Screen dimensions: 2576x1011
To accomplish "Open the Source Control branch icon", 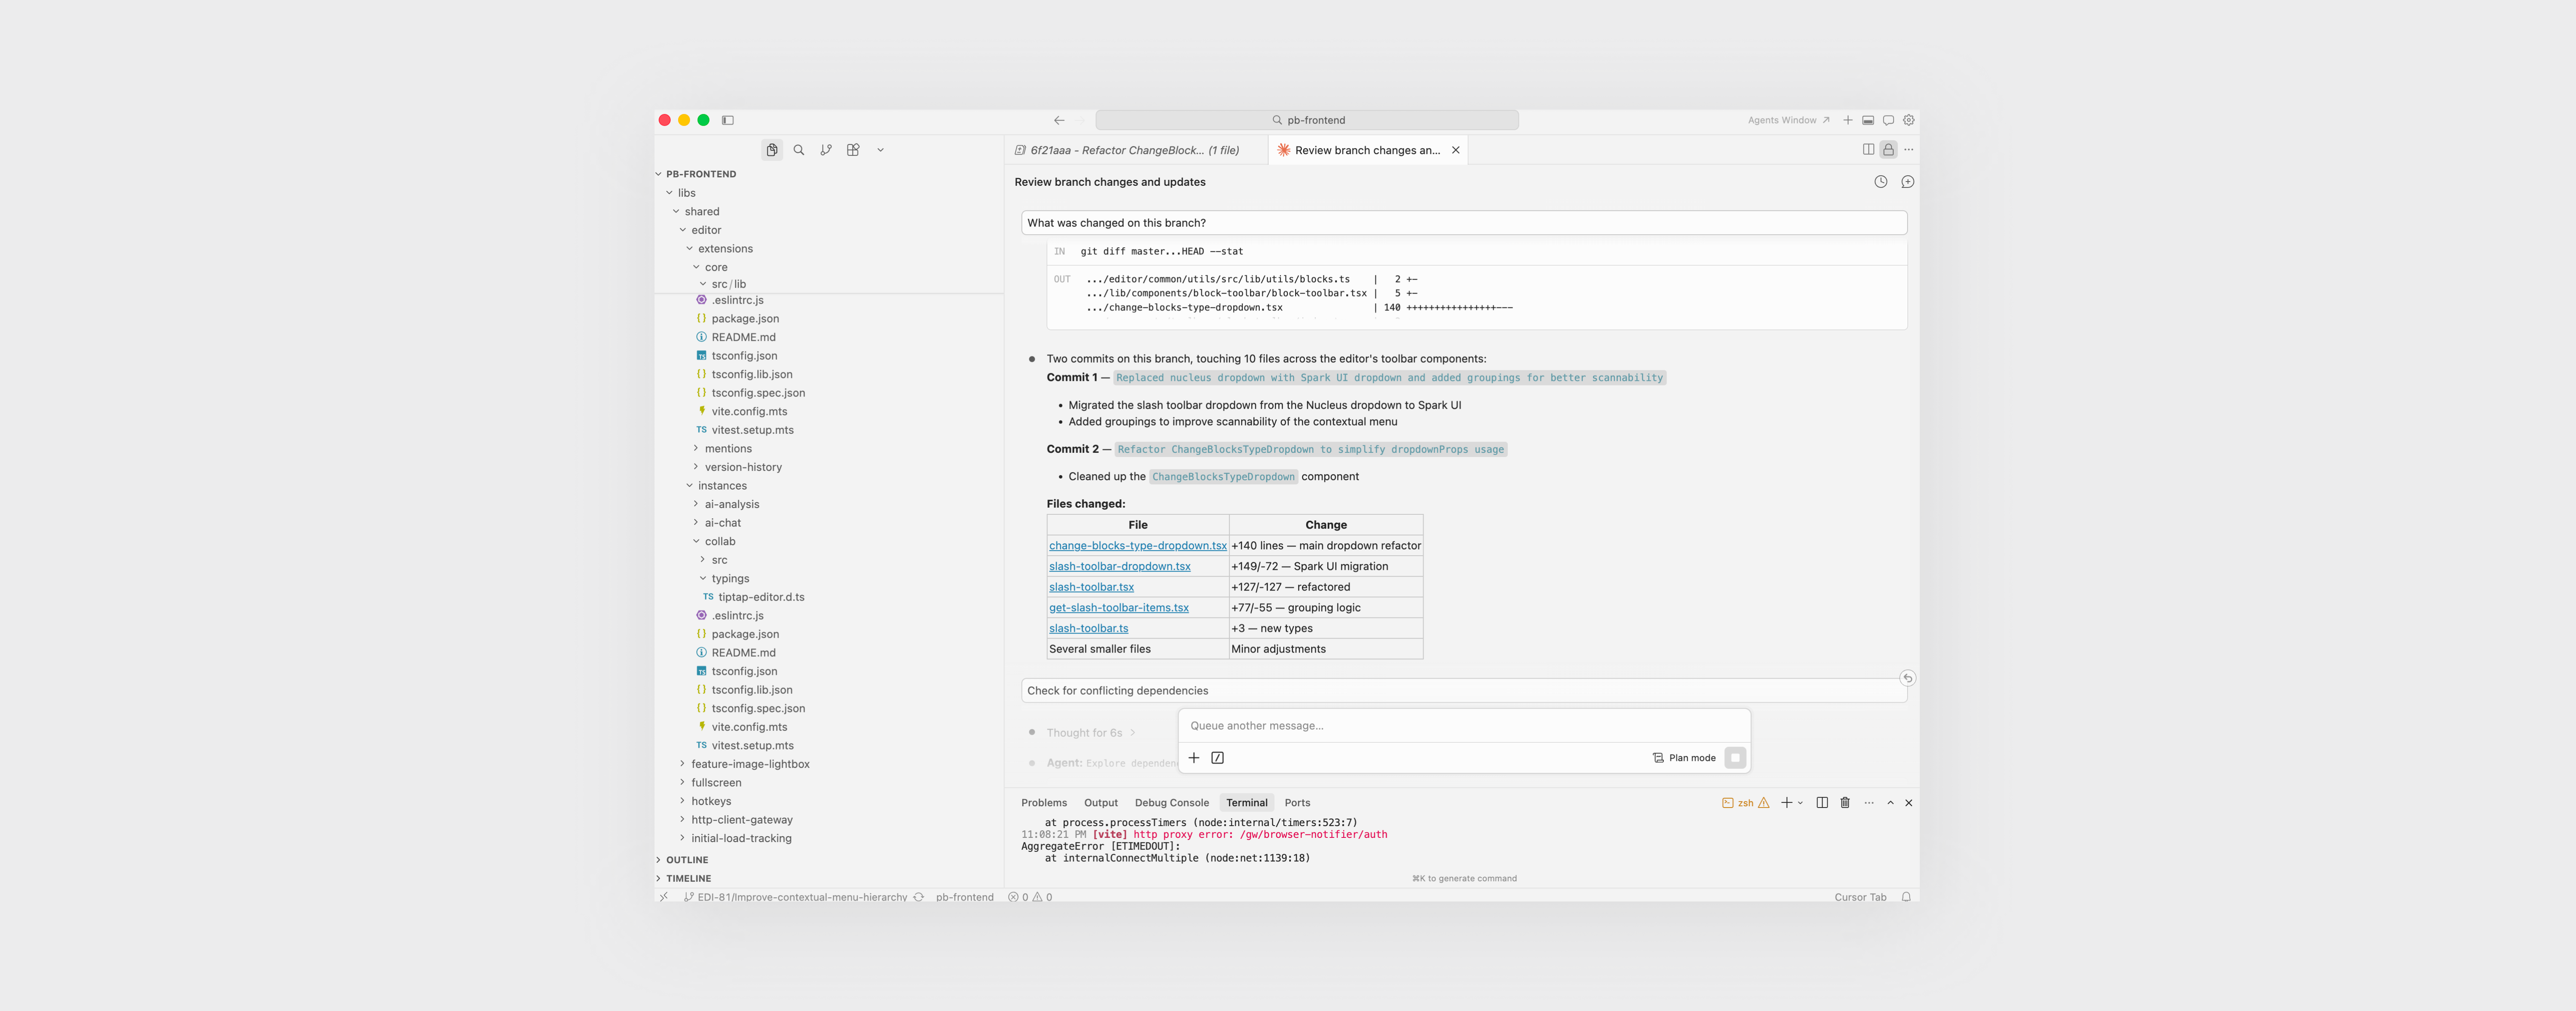I will [x=826, y=150].
